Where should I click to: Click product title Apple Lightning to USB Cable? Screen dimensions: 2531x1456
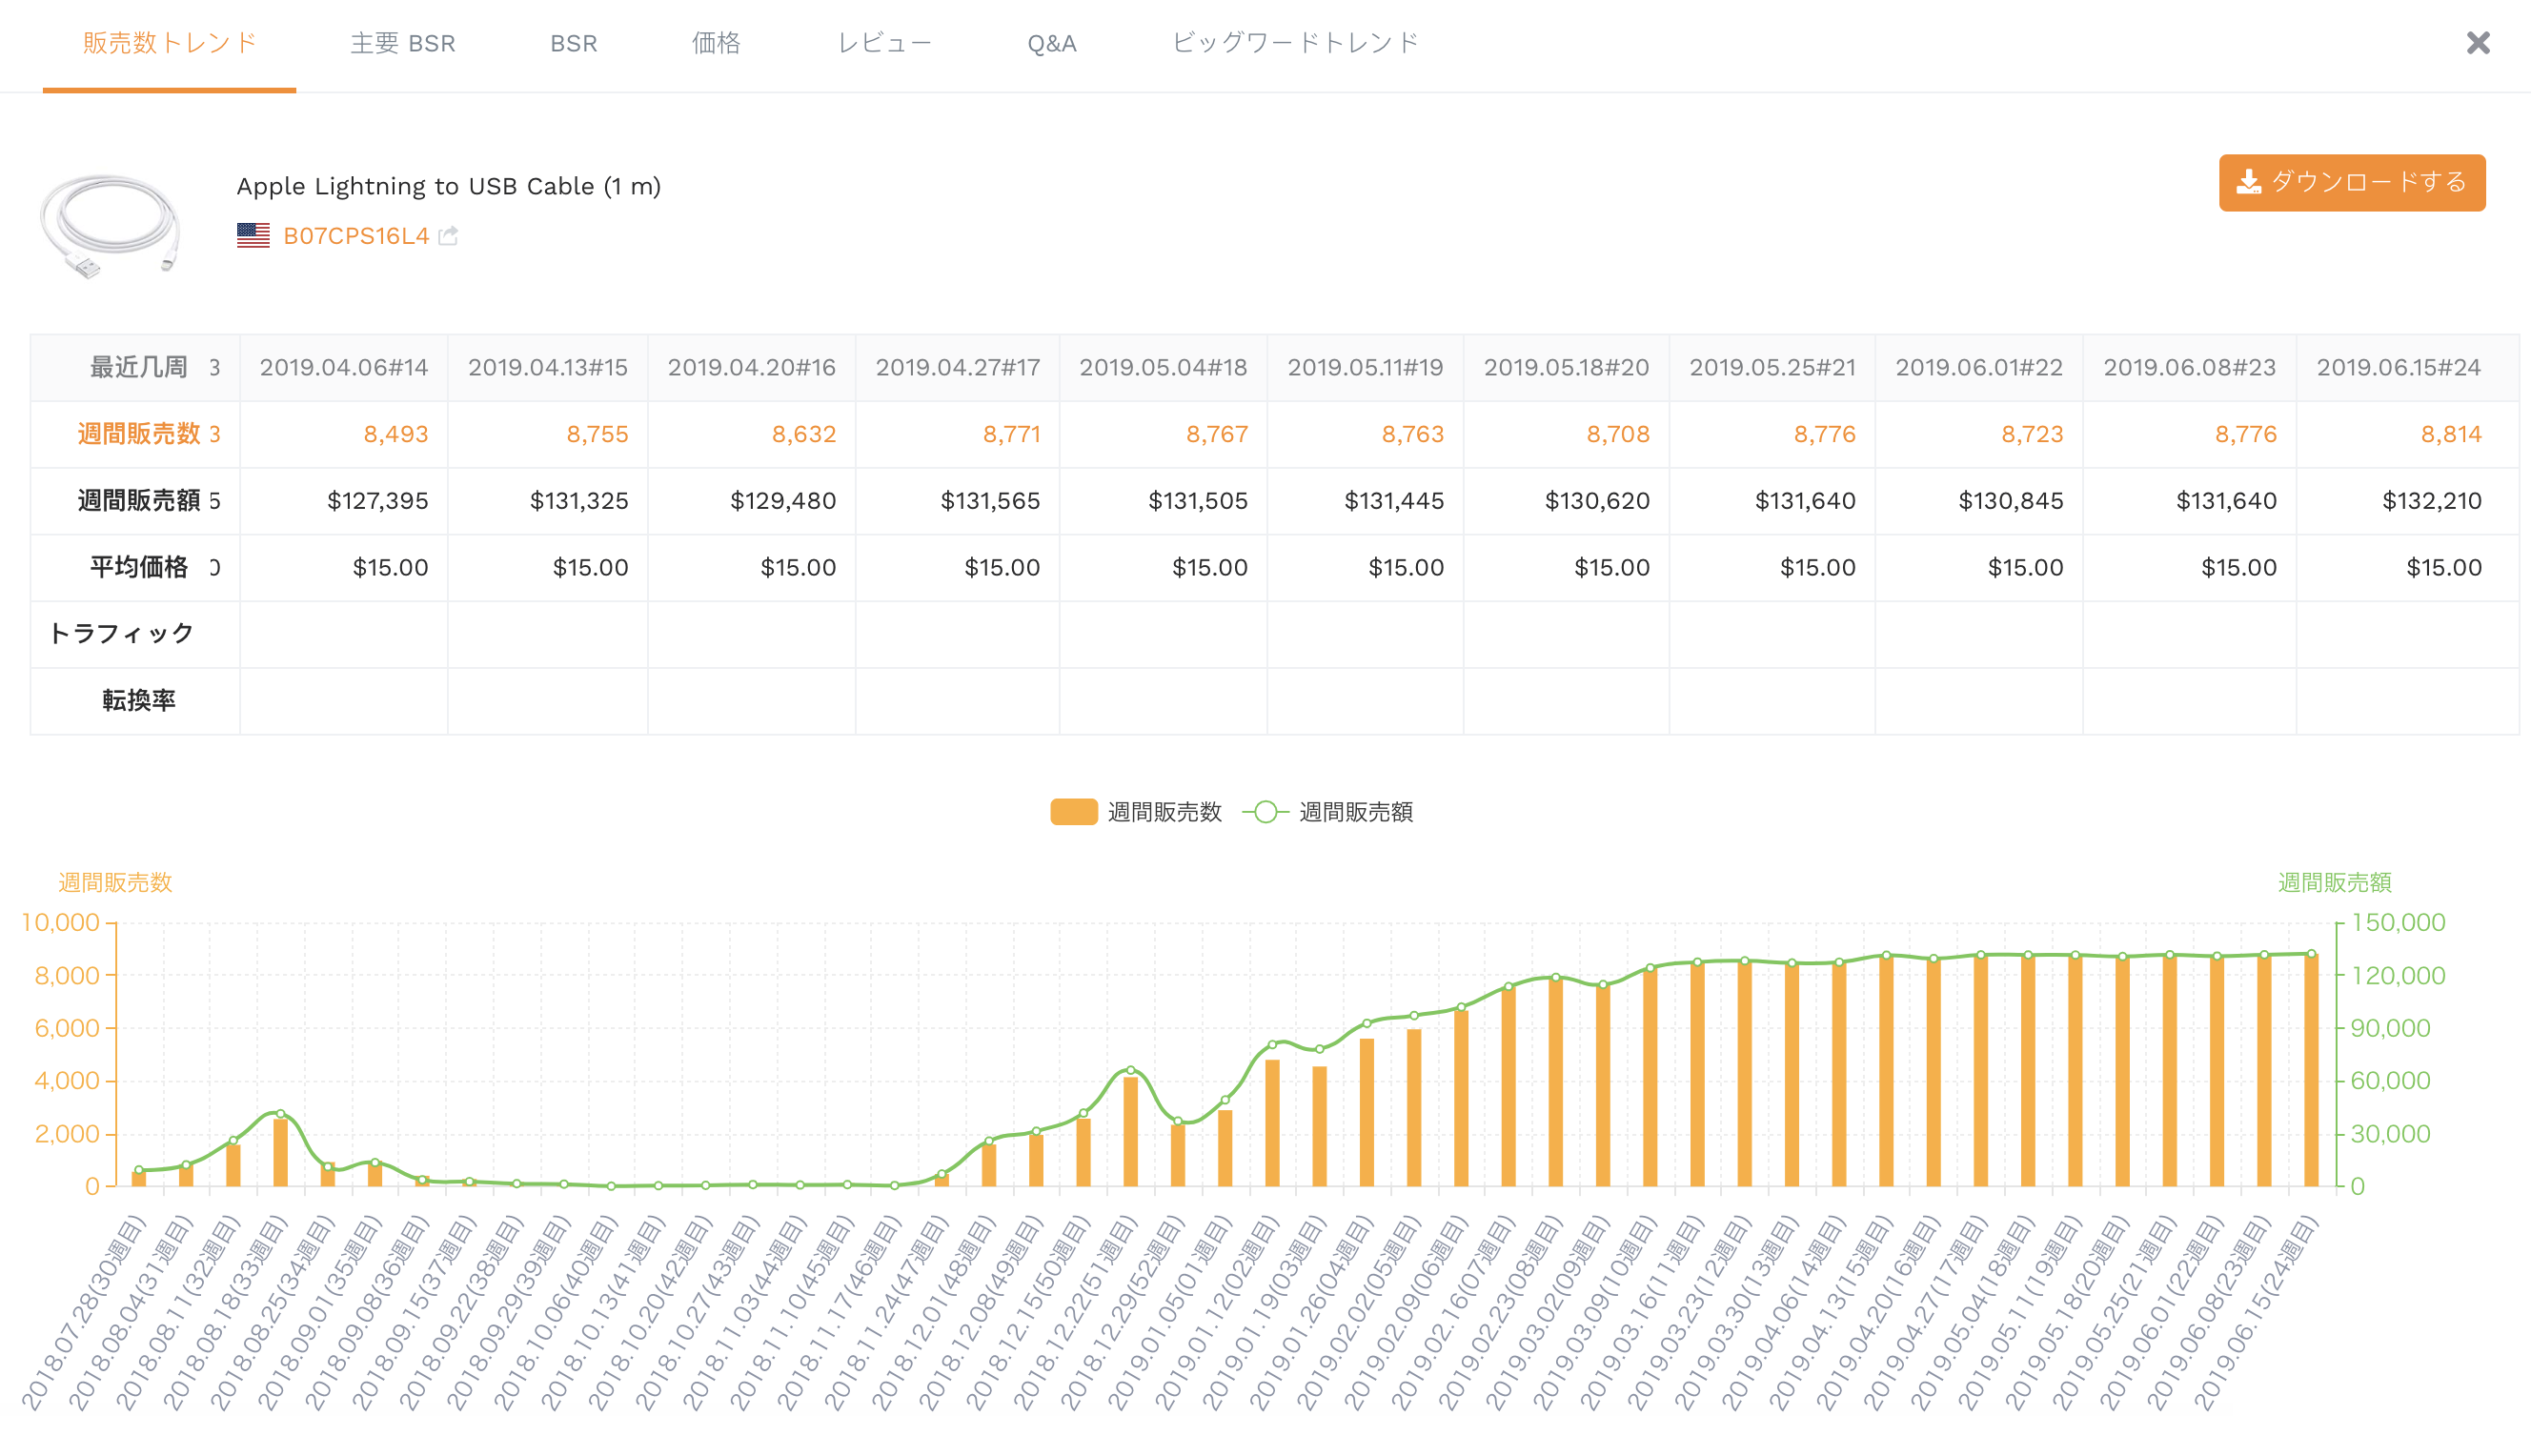tap(448, 186)
